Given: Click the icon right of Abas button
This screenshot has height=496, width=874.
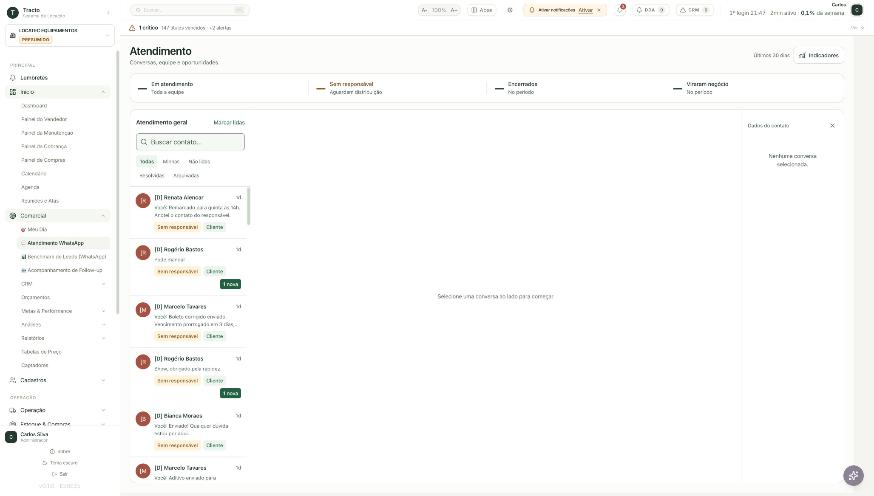Looking at the screenshot, I should click(510, 10).
